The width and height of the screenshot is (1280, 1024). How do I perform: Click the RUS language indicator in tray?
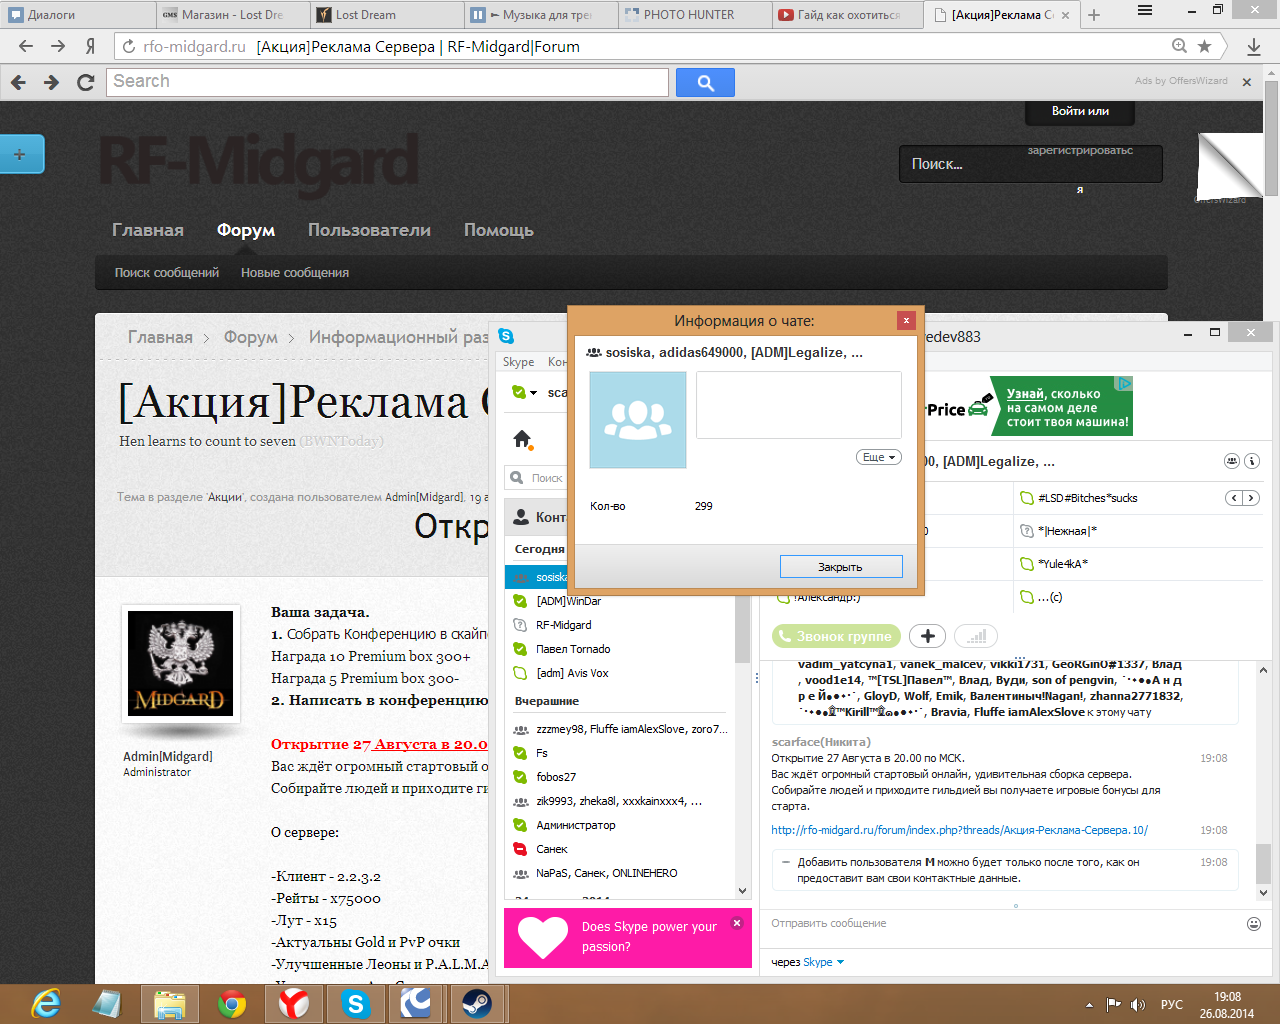pyautogui.click(x=1172, y=1004)
